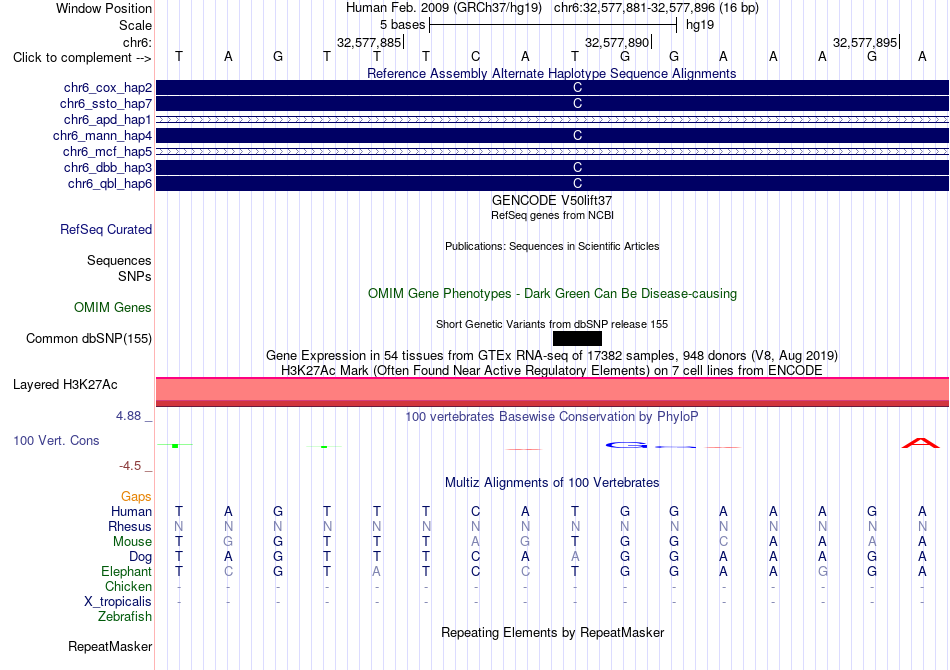Click the Sequences track label
The width and height of the screenshot is (950, 670).
pyautogui.click(x=119, y=260)
